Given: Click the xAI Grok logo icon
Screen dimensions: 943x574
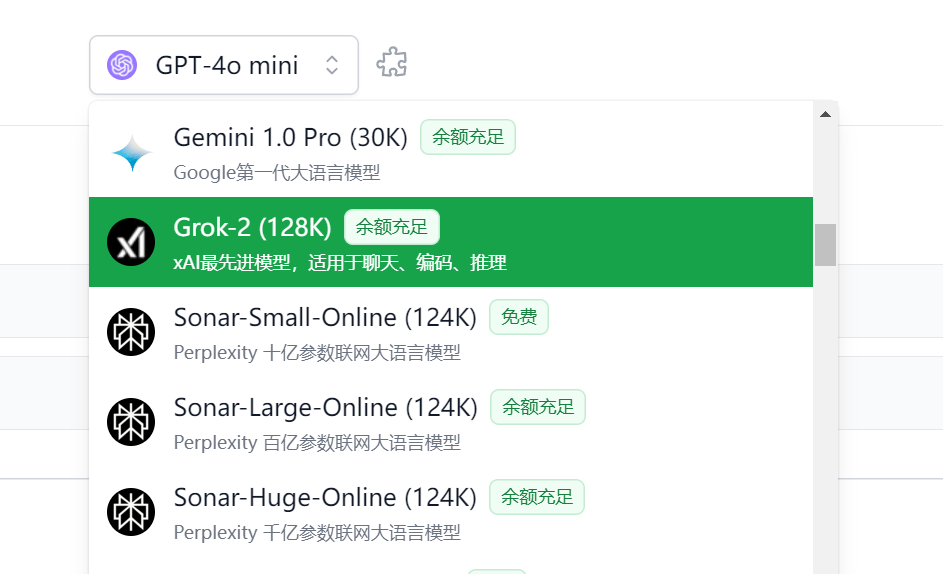Looking at the screenshot, I should click(x=131, y=242).
